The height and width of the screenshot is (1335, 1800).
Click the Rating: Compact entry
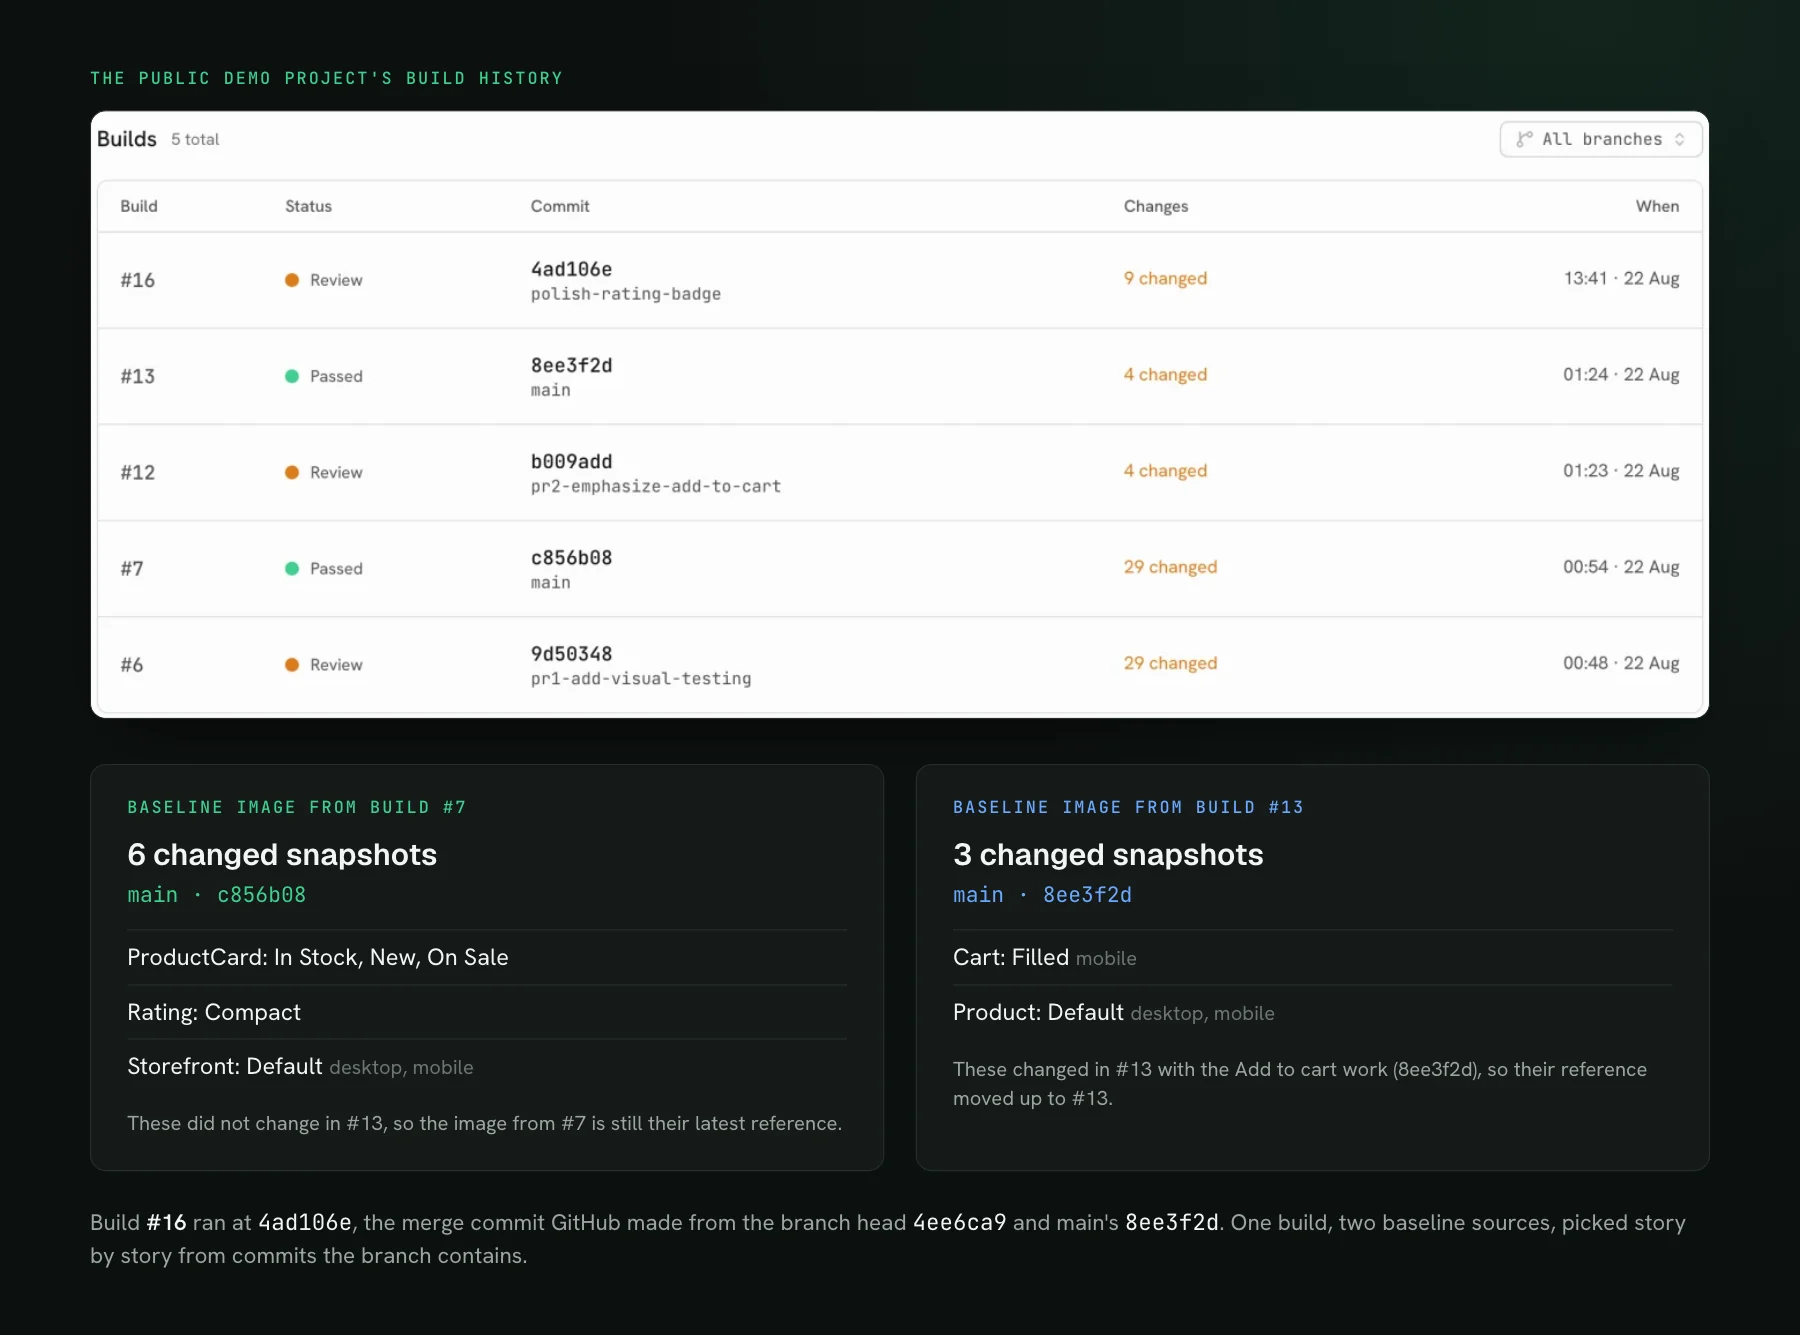coord(214,1012)
